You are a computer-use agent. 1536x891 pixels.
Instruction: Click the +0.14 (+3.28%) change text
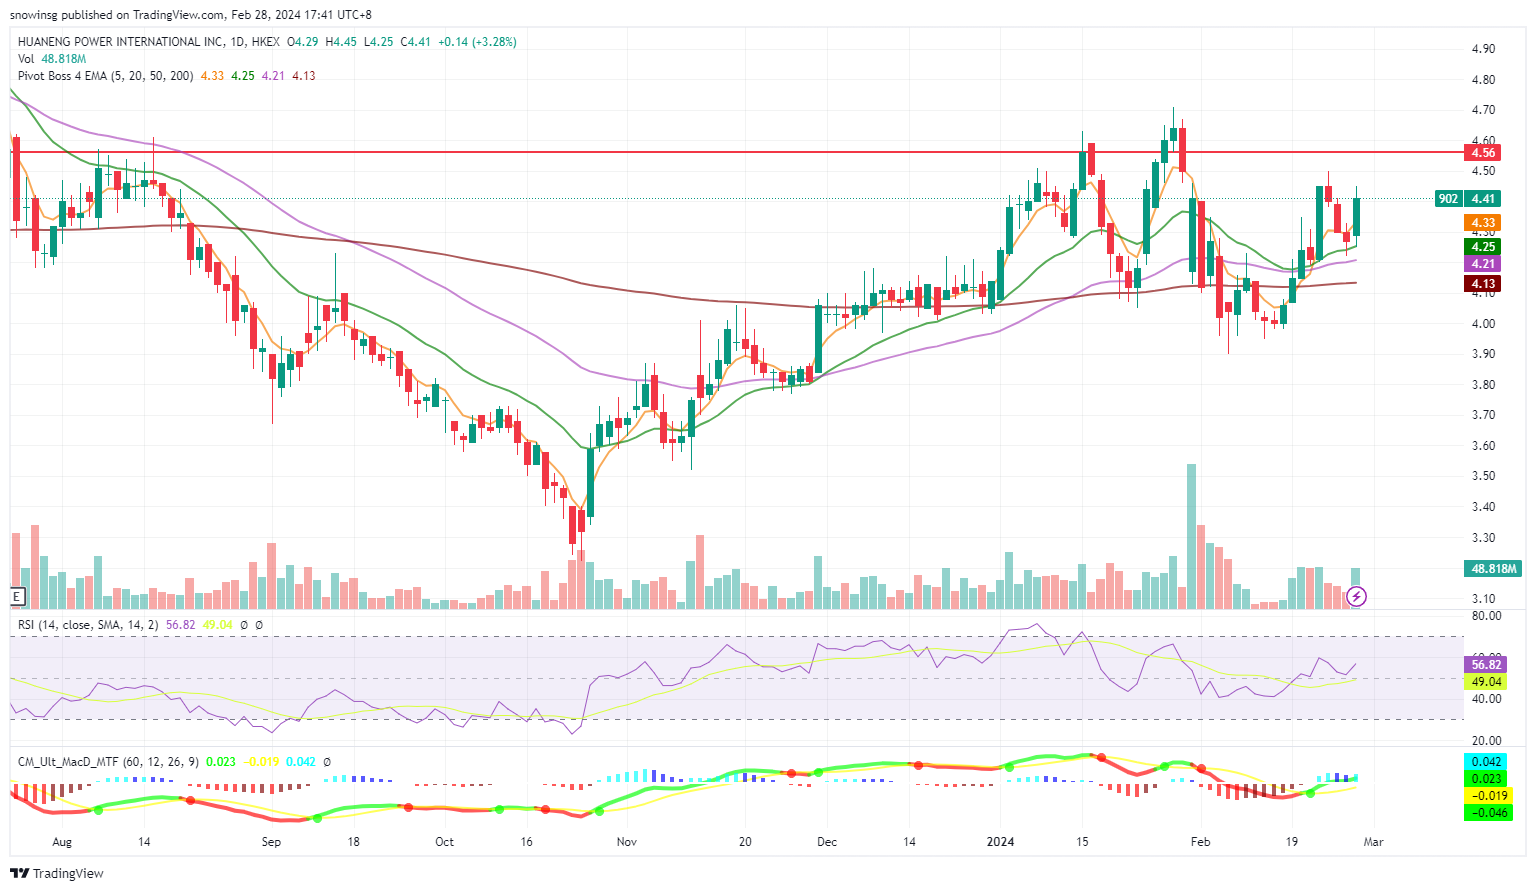click(x=477, y=42)
